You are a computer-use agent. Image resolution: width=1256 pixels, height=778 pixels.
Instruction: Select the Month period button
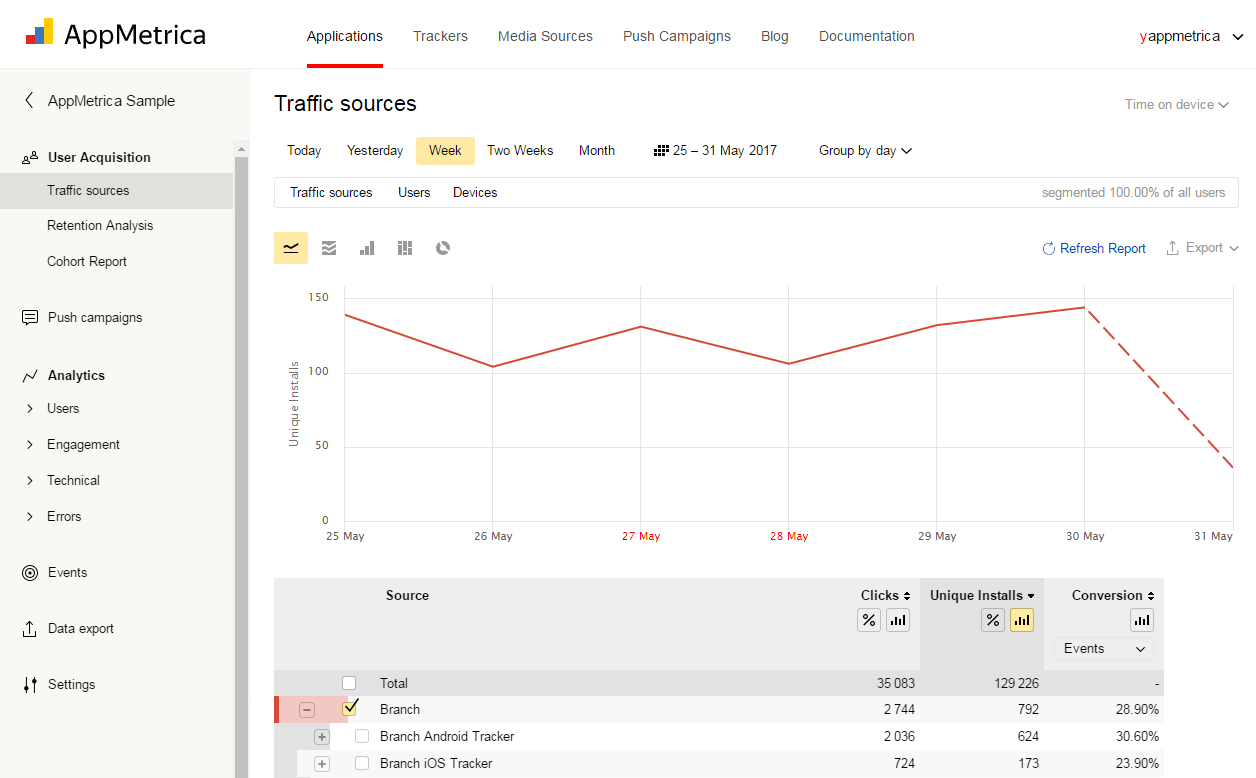click(x=597, y=151)
